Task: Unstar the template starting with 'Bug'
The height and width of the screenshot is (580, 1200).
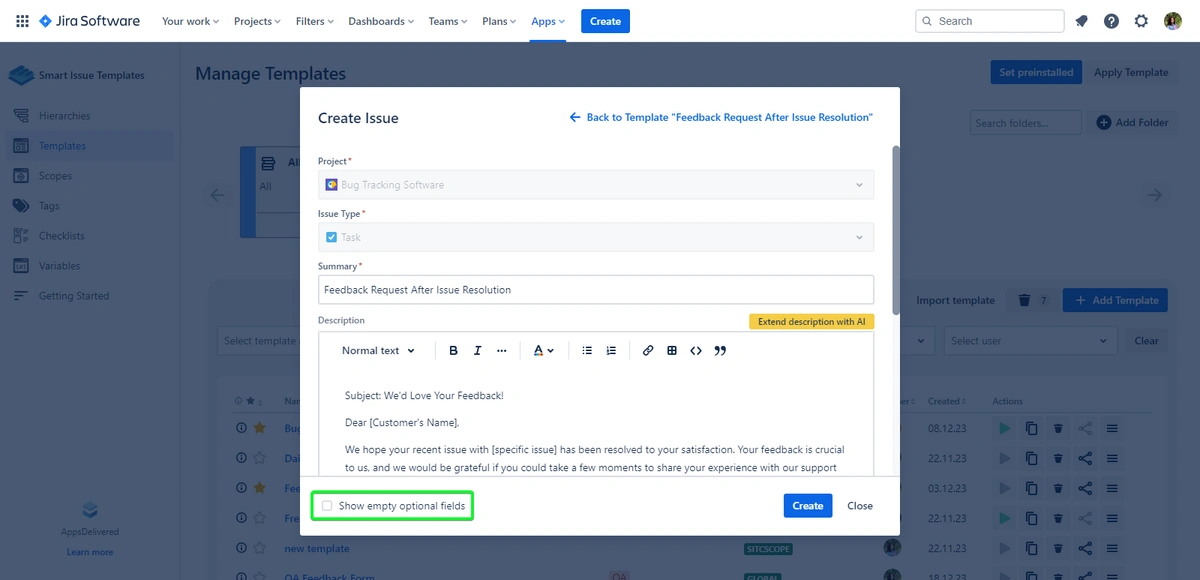Action: point(259,428)
